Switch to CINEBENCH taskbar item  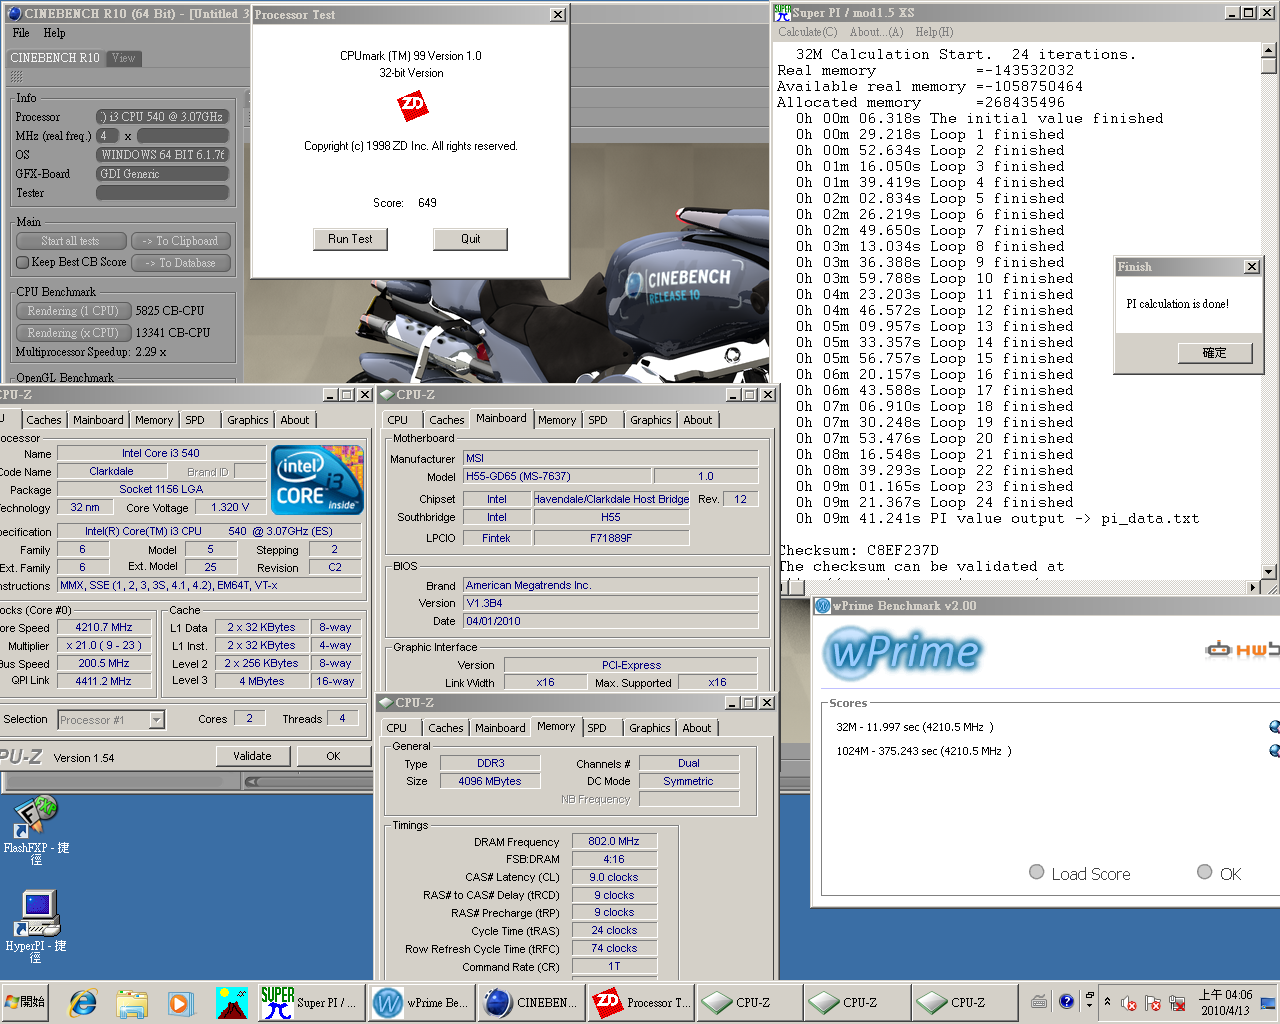[x=531, y=1002]
